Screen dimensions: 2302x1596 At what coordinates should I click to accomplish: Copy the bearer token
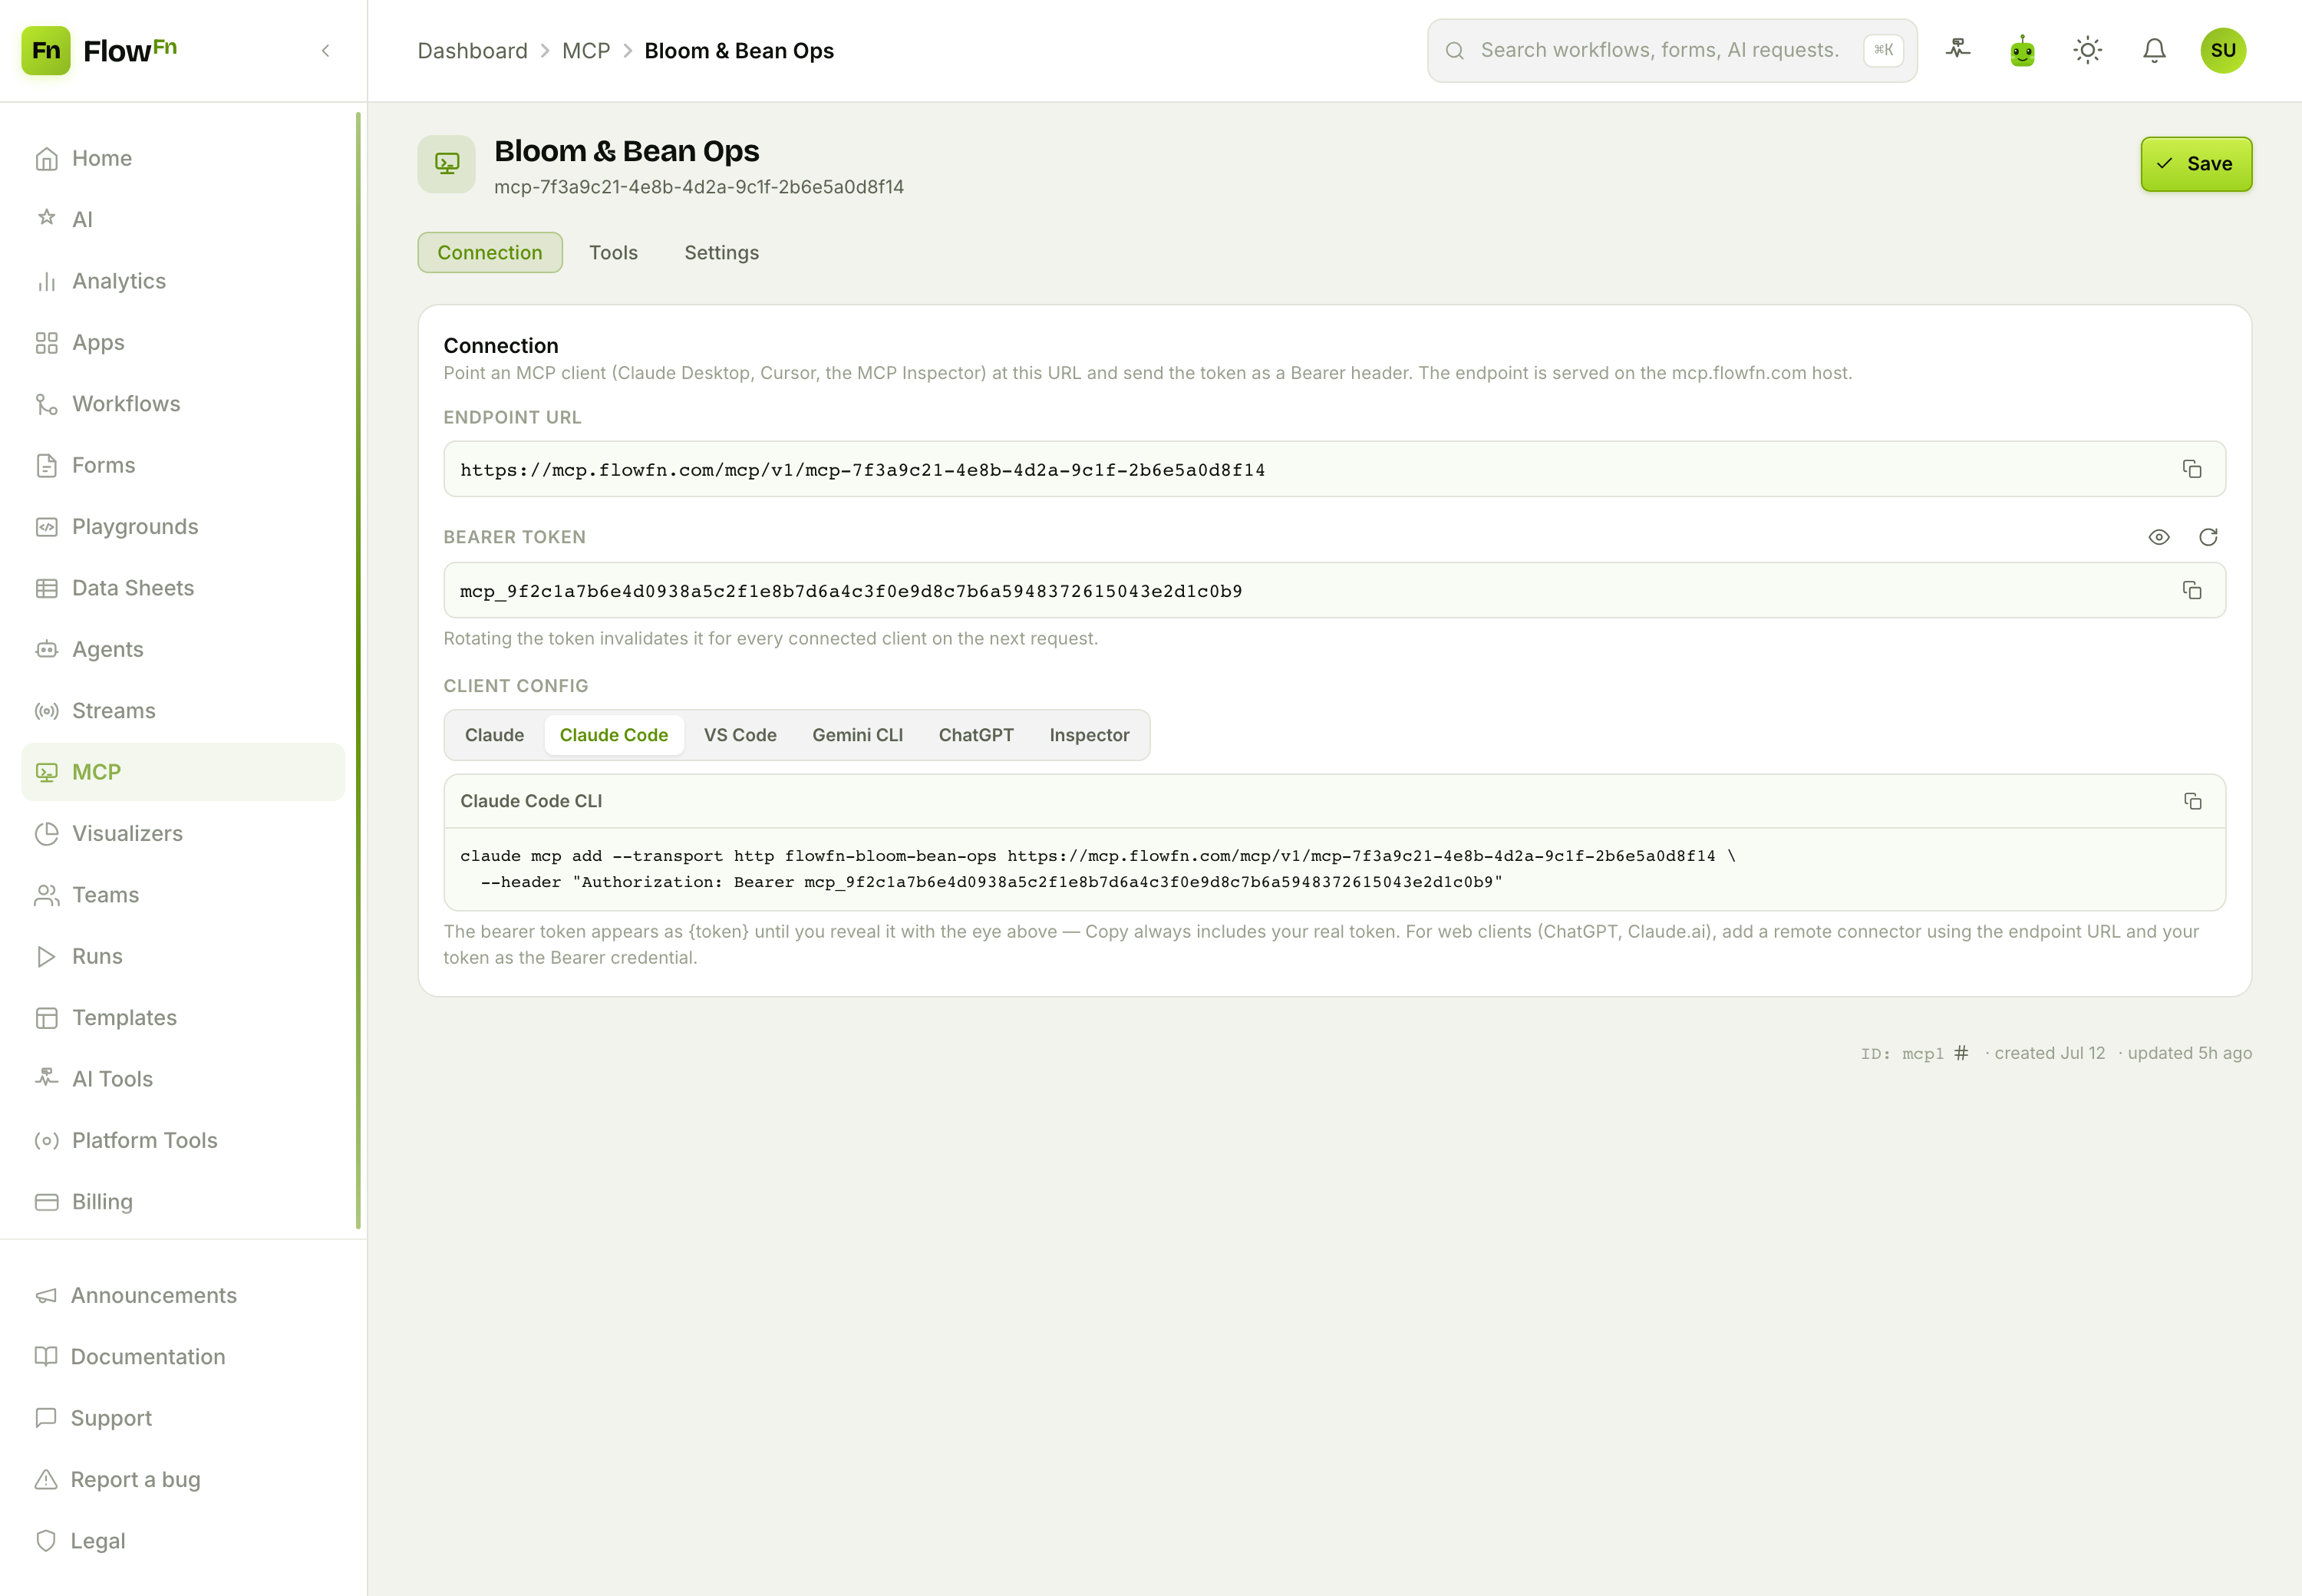coord(2191,590)
